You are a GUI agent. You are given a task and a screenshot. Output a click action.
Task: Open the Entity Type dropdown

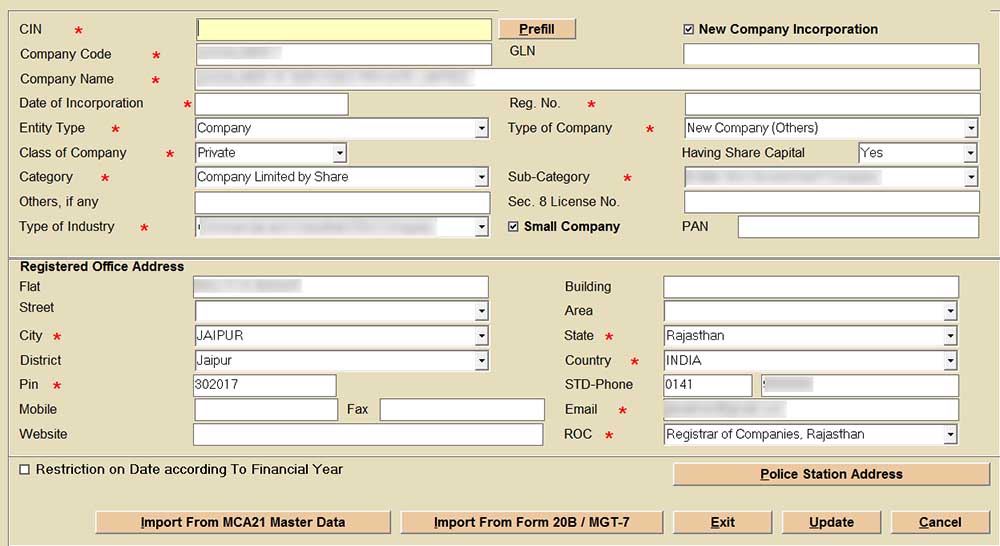point(481,128)
